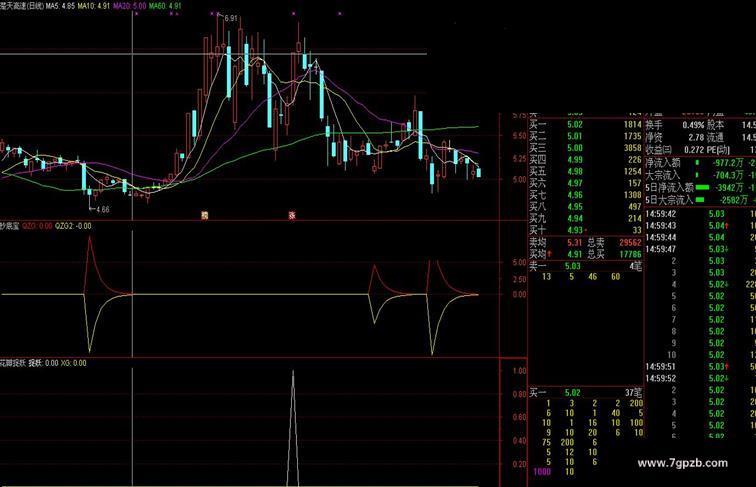This screenshot has width=756, height=487.
Task: Click the 涨 marker icon under the chart
Action: click(x=292, y=216)
